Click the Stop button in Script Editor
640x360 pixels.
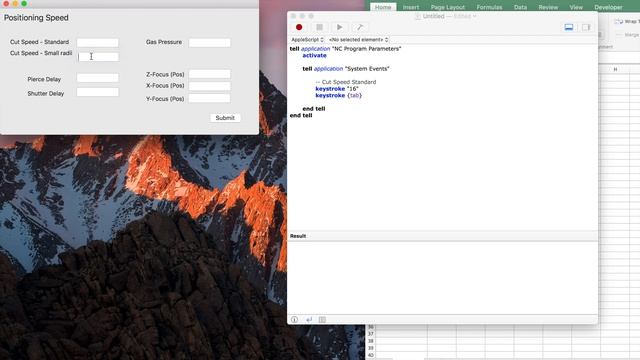point(320,27)
